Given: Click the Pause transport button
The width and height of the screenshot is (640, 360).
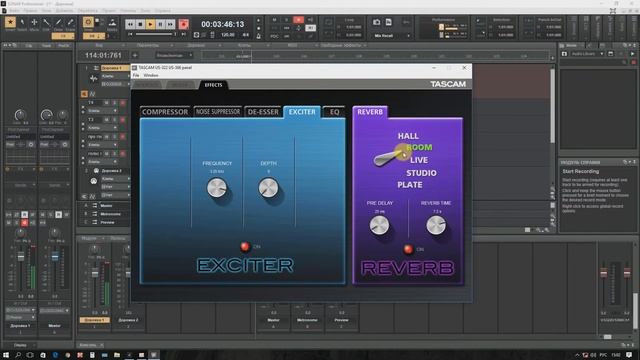Looking at the screenshot, I should pyautogui.click(x=160, y=24).
